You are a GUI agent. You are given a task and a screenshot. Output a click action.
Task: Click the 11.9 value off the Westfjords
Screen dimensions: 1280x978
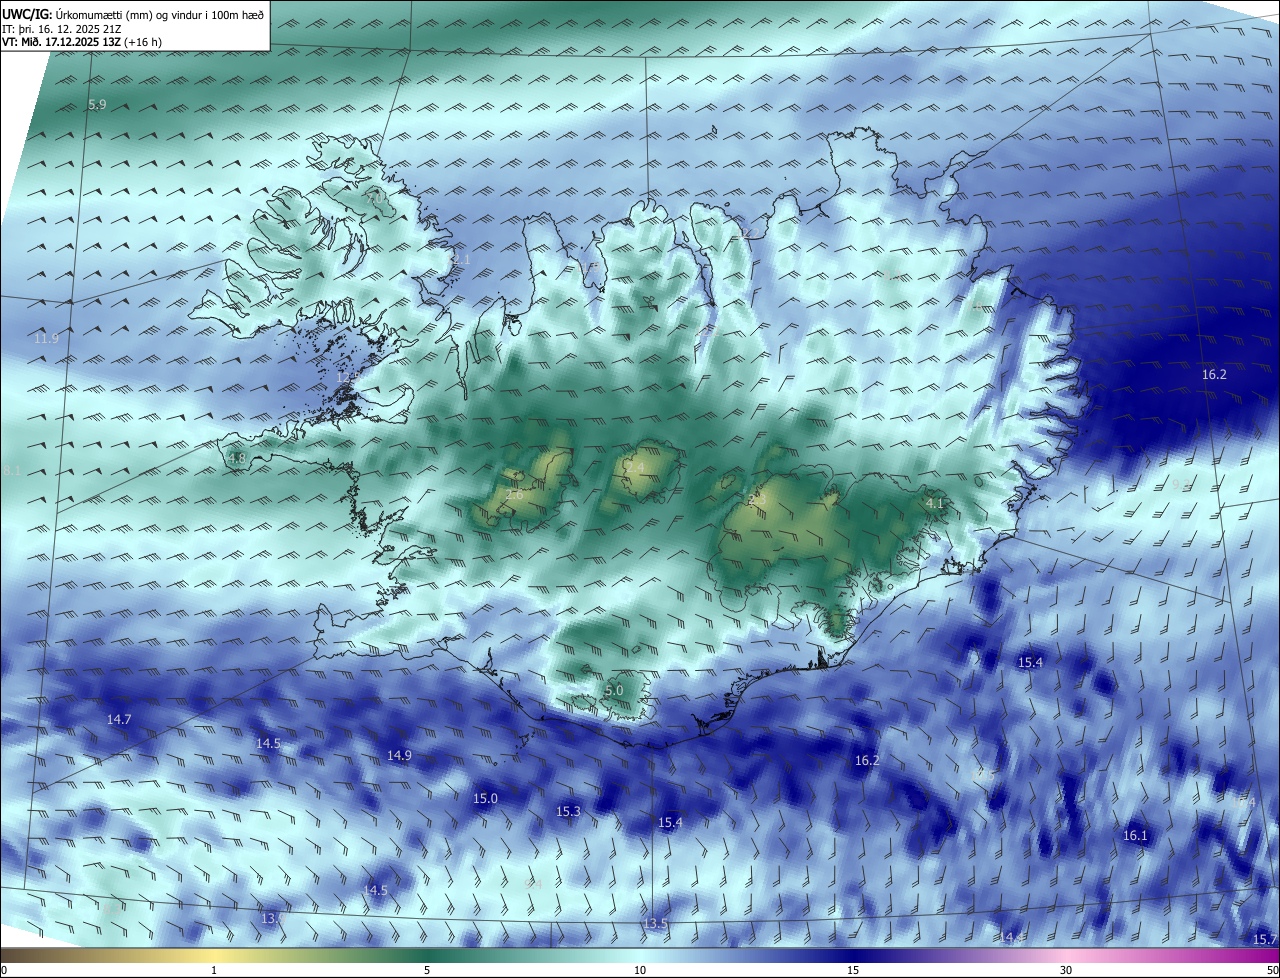tap(47, 339)
